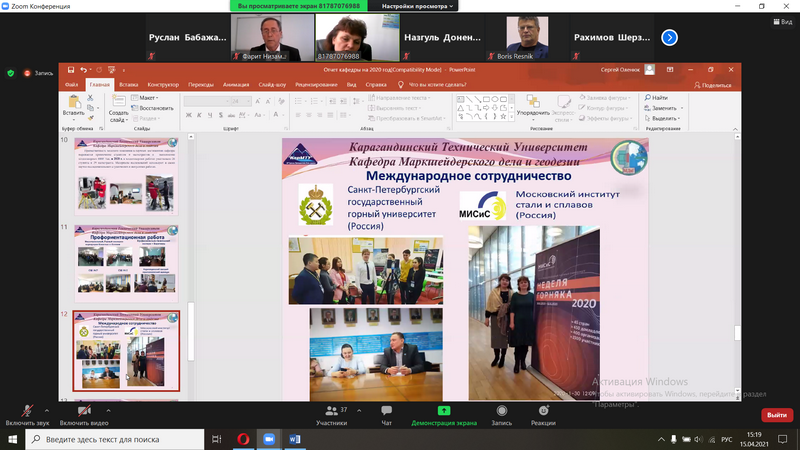Screen dimensions: 800x450
Task: Switch to Слайд-шоу tab
Action: (x=272, y=85)
